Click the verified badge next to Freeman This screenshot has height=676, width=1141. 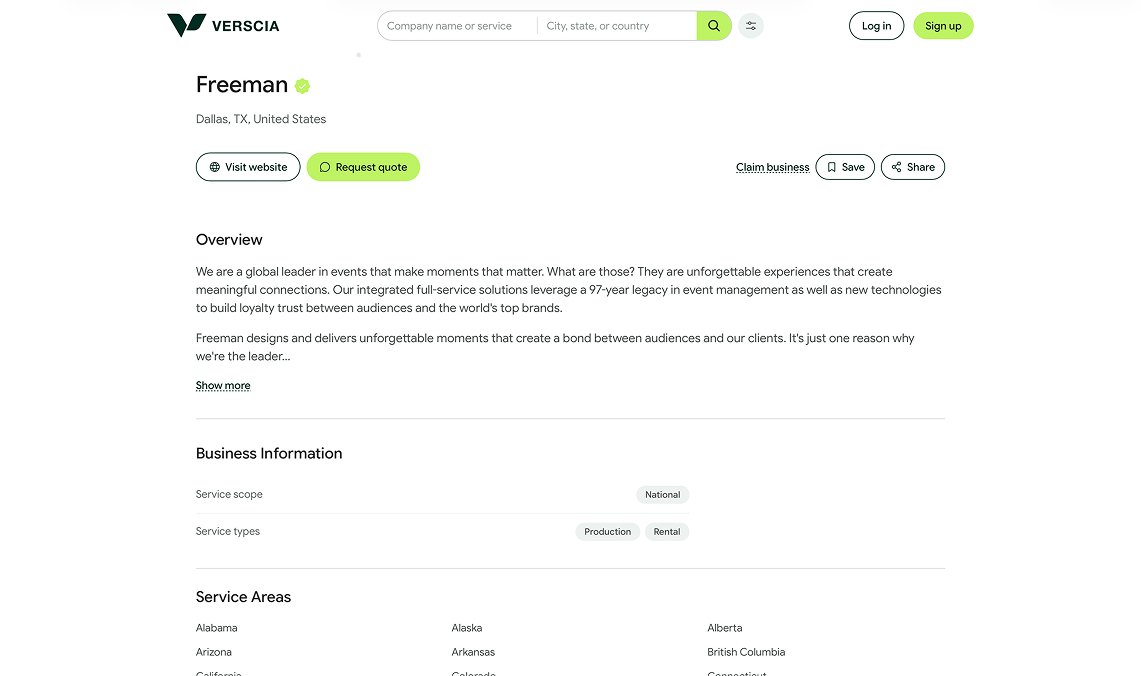[x=302, y=86]
